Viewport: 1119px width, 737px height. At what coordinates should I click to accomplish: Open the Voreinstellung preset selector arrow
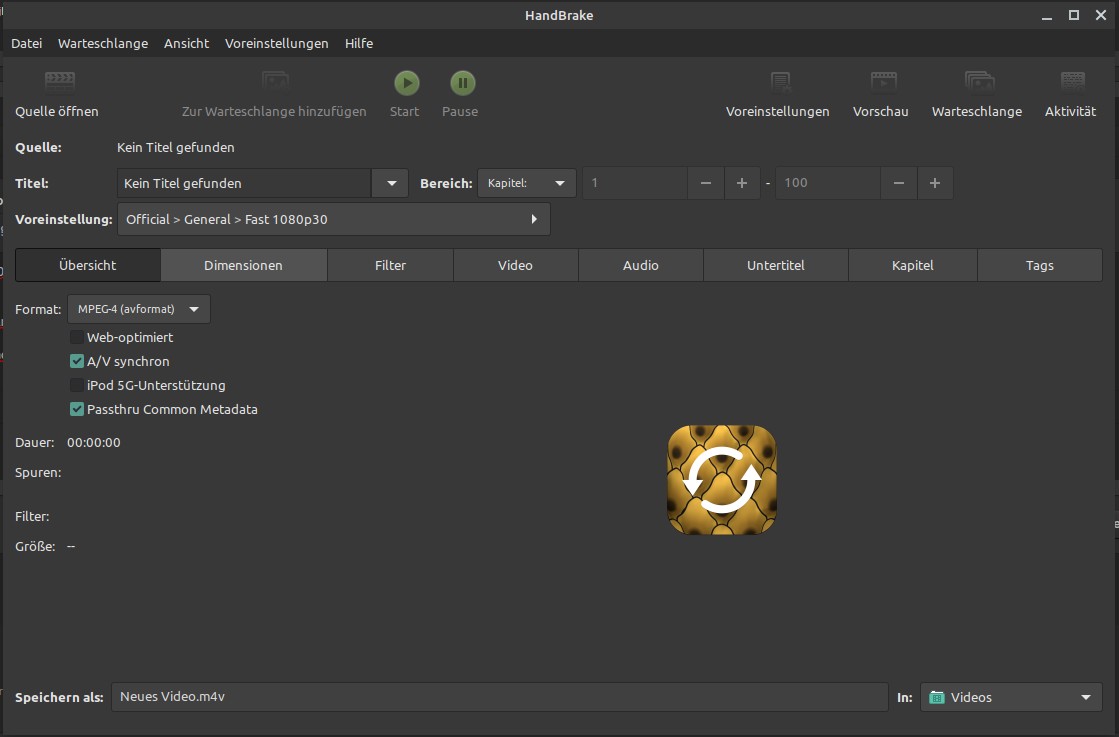[x=534, y=219]
